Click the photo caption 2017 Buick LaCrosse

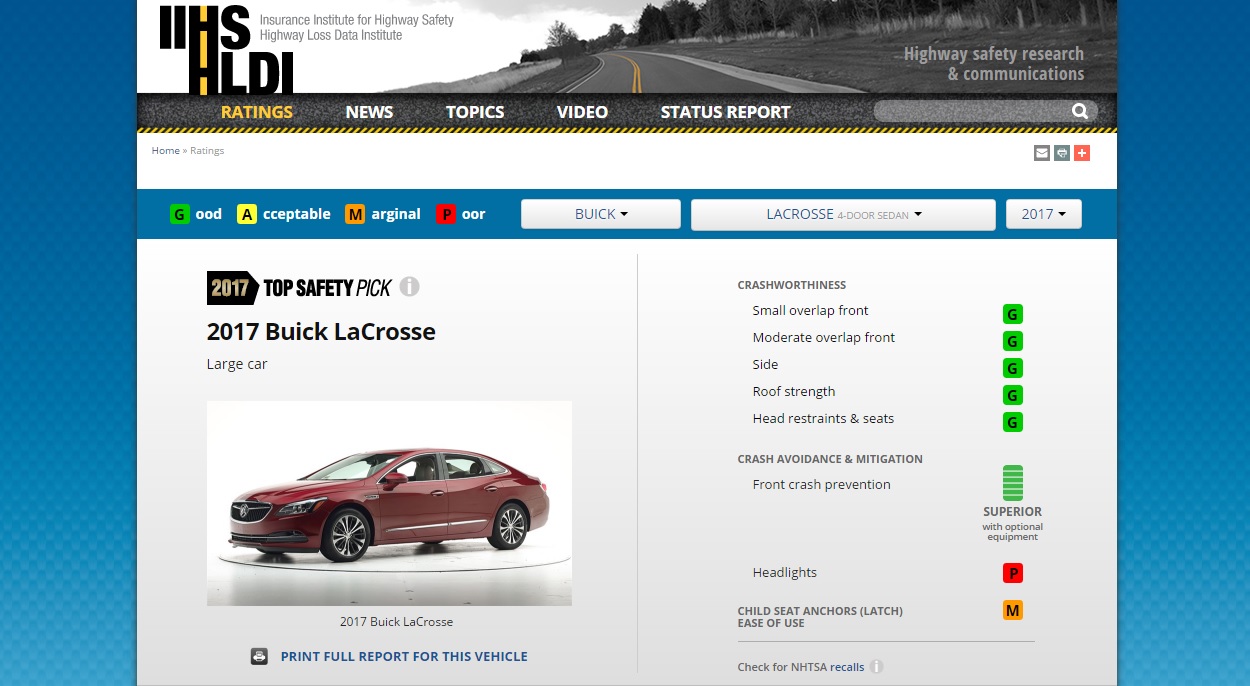pos(396,622)
